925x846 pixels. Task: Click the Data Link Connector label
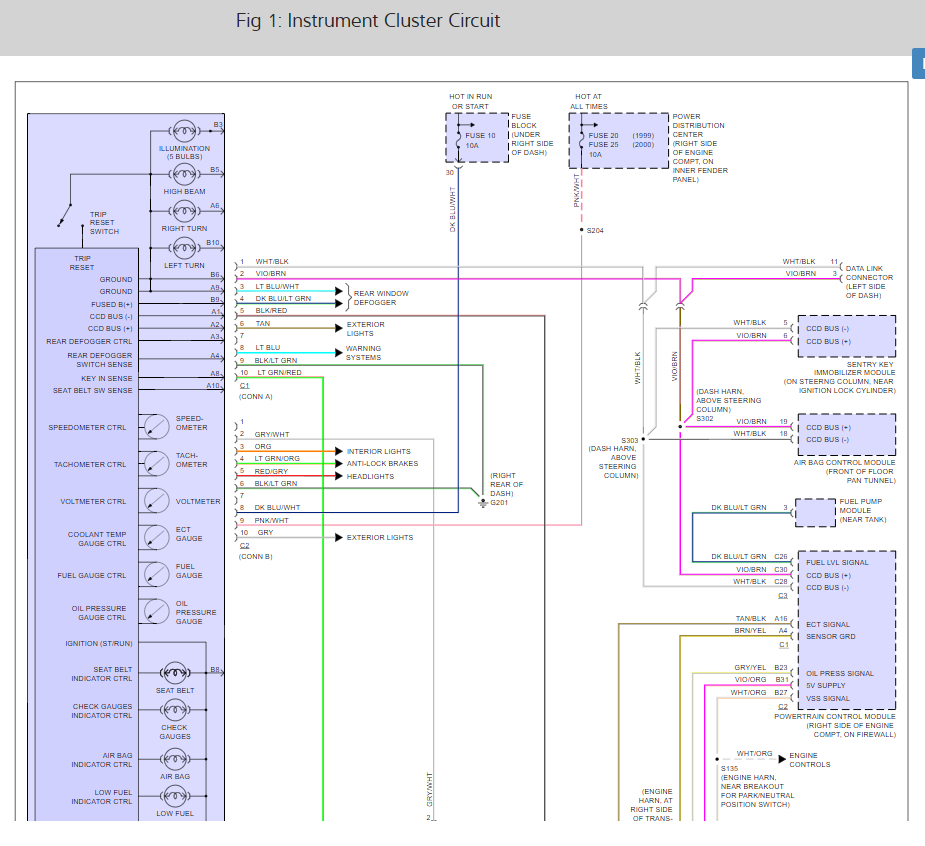click(869, 282)
